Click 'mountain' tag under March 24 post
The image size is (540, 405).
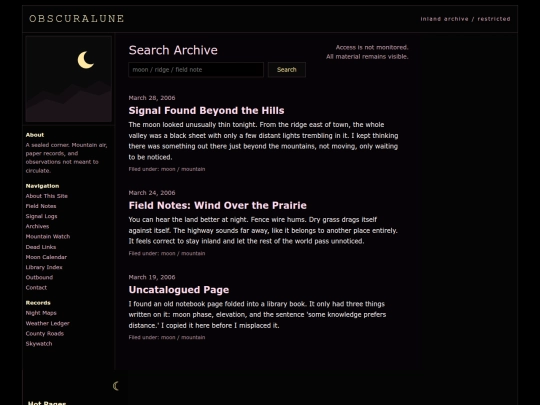tap(193, 253)
